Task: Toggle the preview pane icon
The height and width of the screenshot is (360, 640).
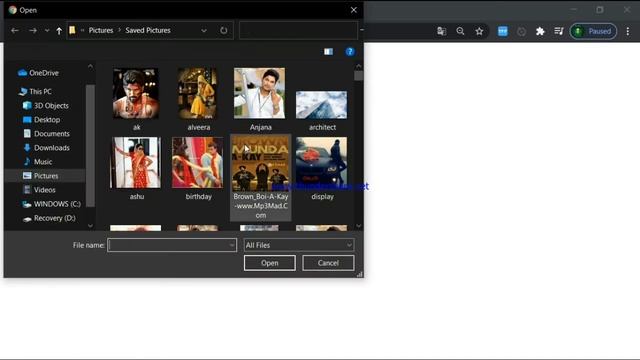Action: pos(329,52)
